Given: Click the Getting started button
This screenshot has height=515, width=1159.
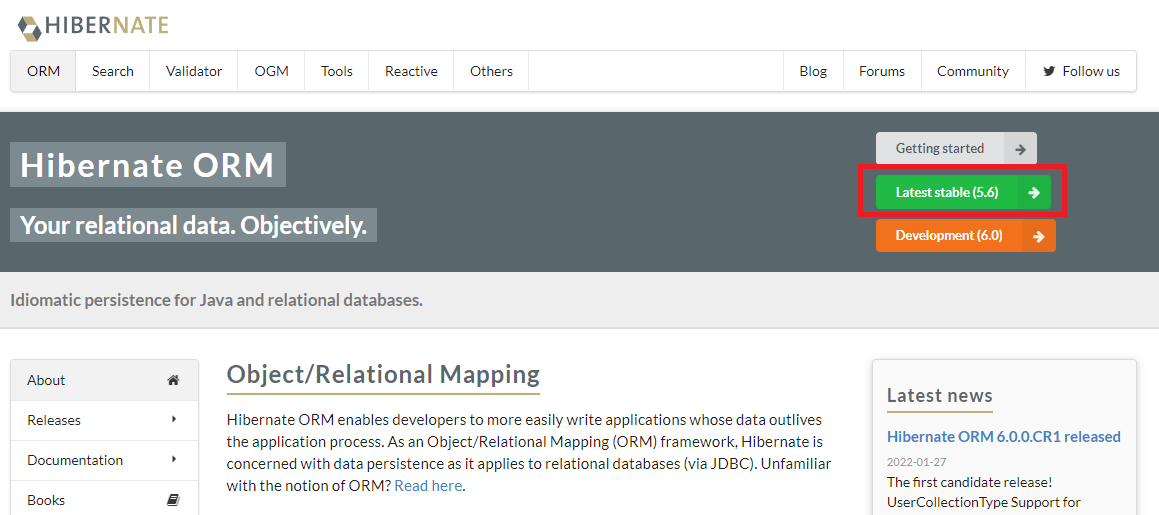Looking at the screenshot, I should pos(956,149).
